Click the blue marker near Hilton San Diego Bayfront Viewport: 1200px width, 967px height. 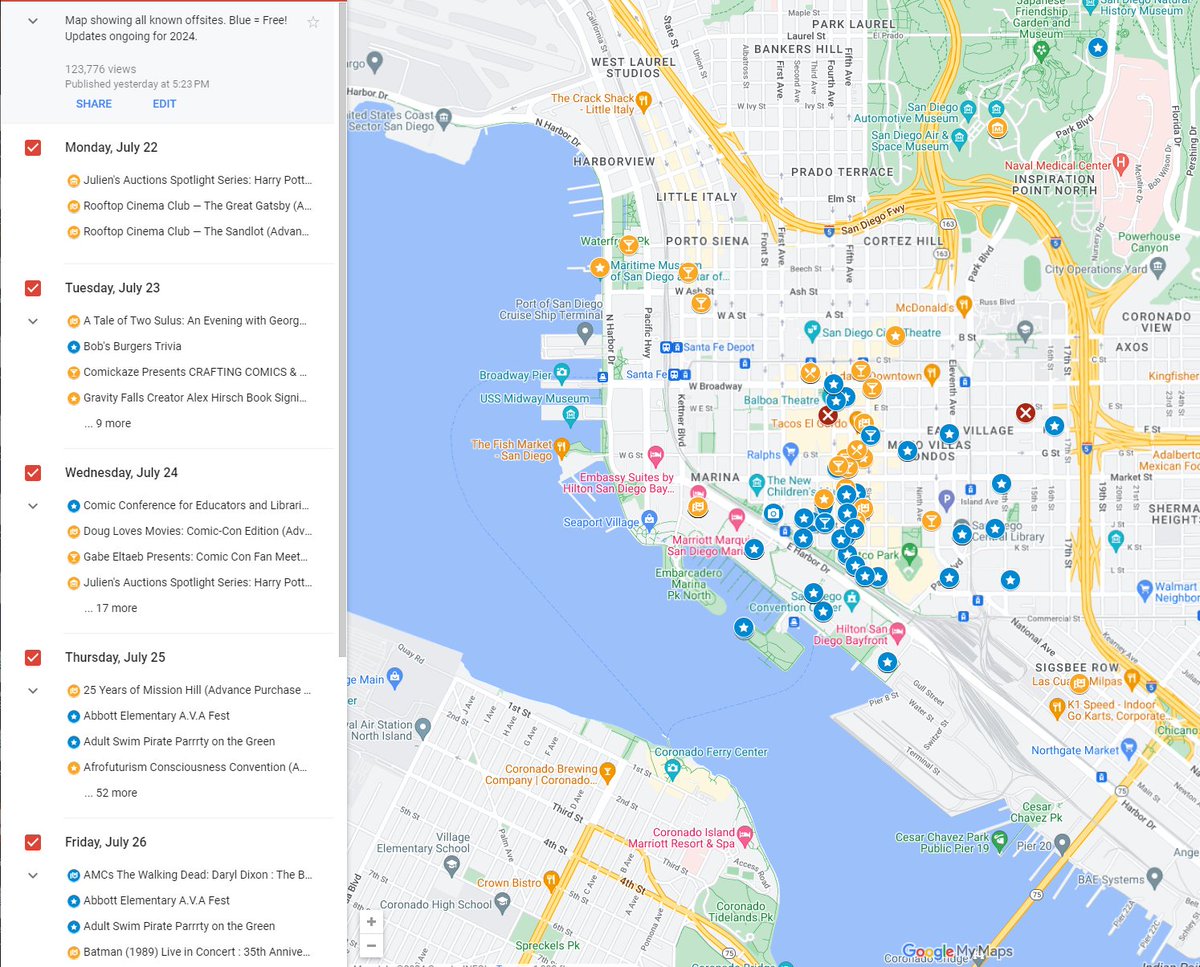point(887,662)
